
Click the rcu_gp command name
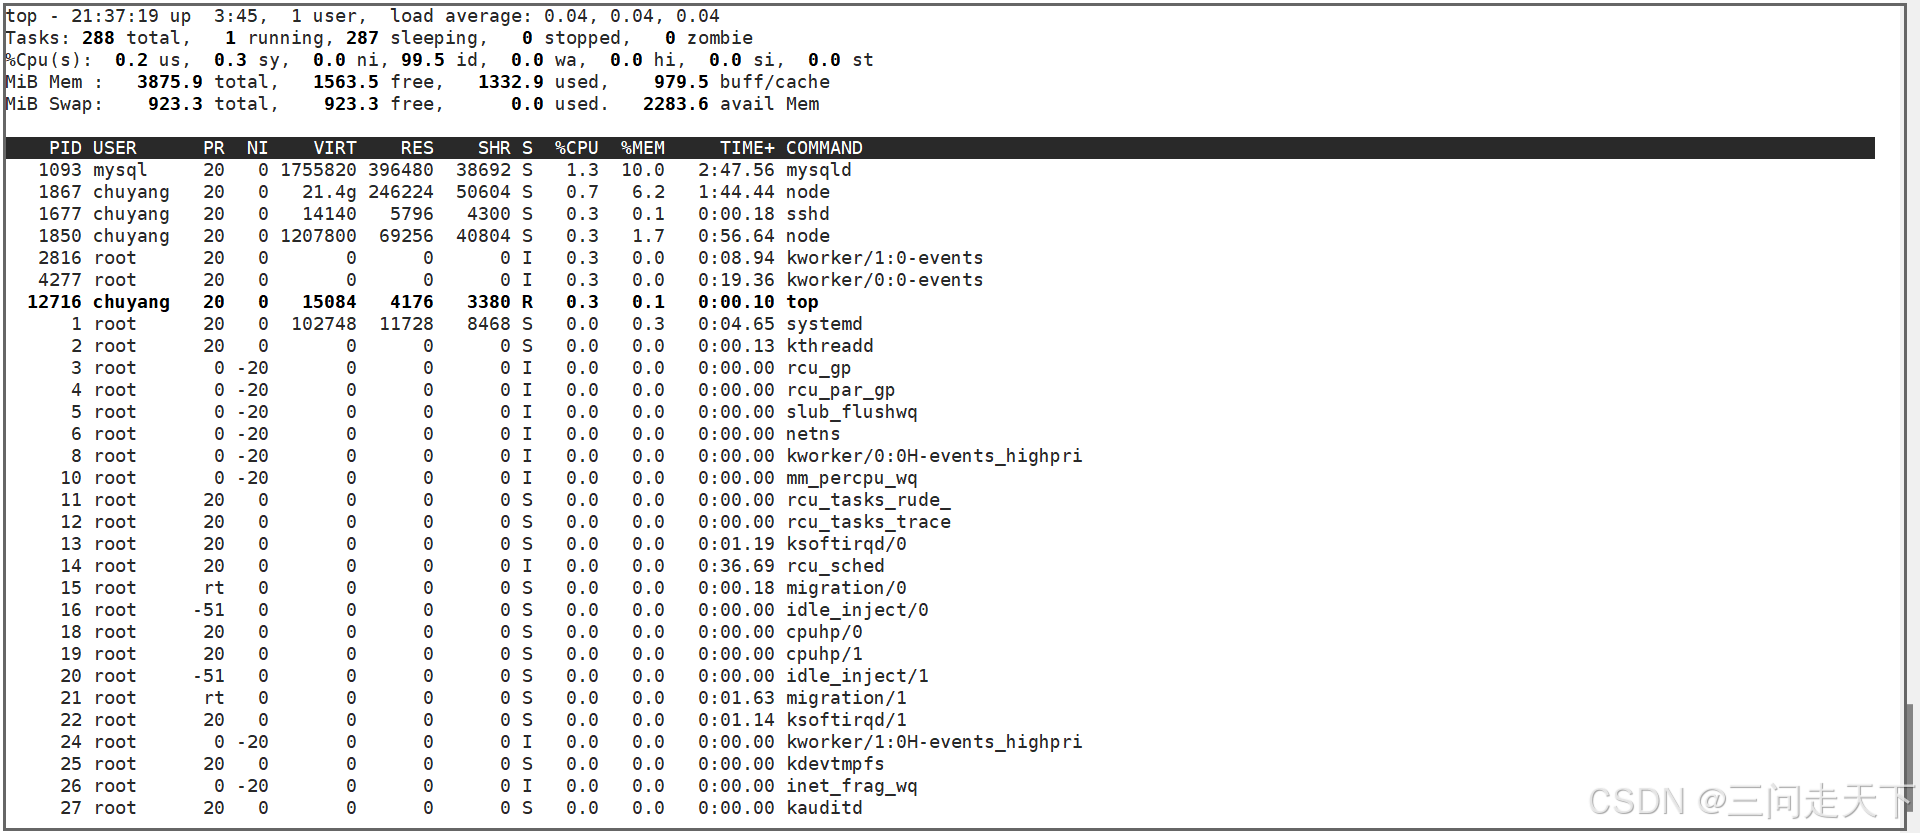tap(819, 368)
